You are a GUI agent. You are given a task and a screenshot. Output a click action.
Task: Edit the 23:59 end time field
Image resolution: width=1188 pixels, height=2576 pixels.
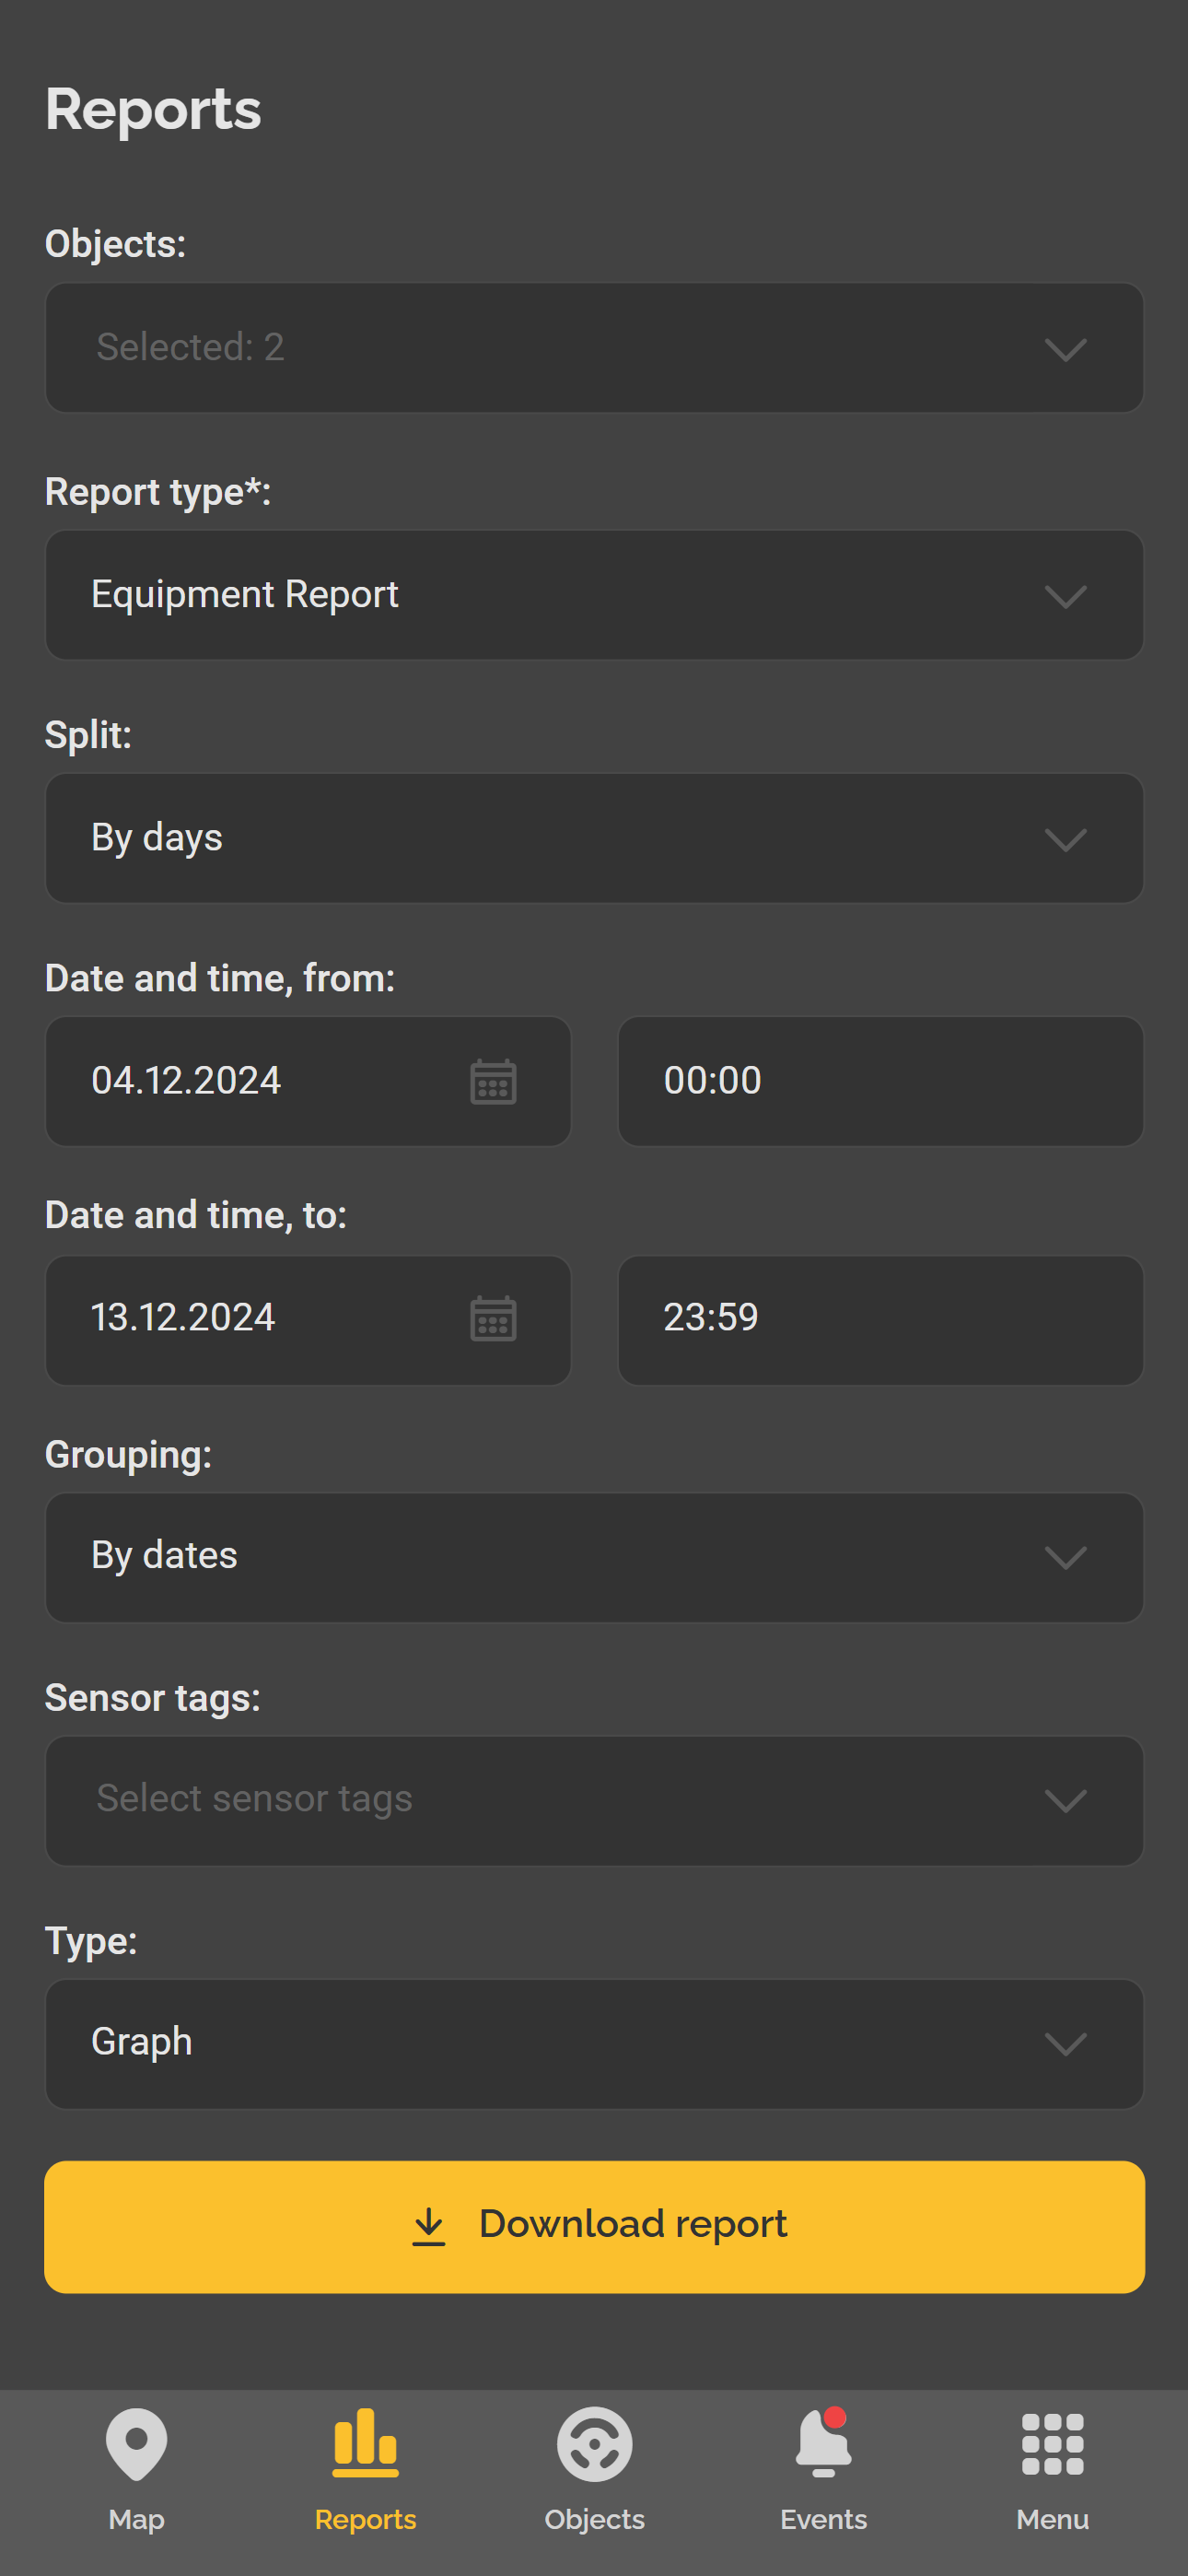pos(880,1320)
